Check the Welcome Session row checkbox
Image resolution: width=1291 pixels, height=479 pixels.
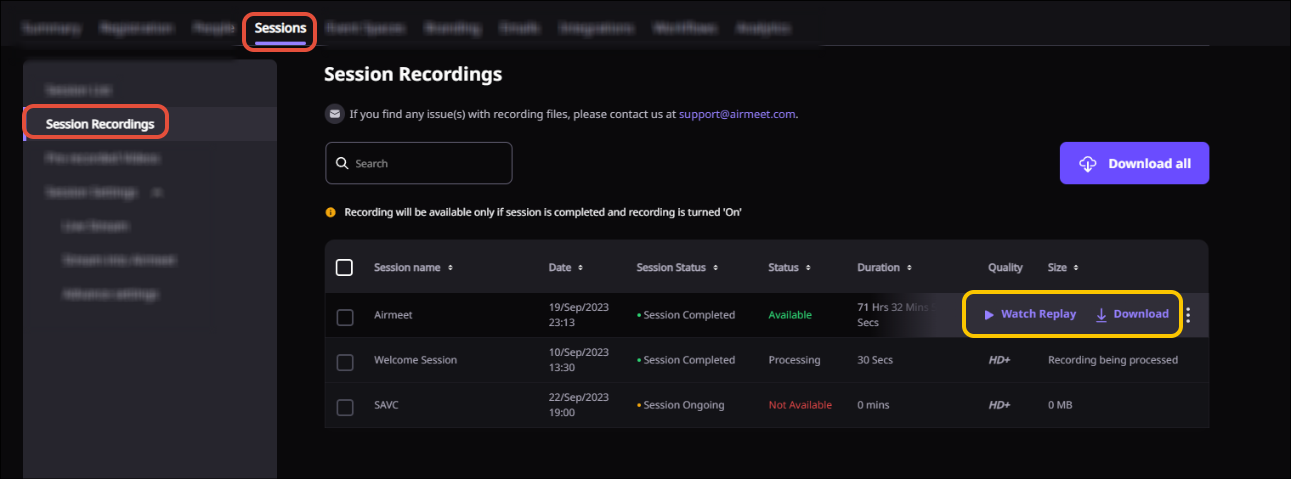[x=345, y=362]
